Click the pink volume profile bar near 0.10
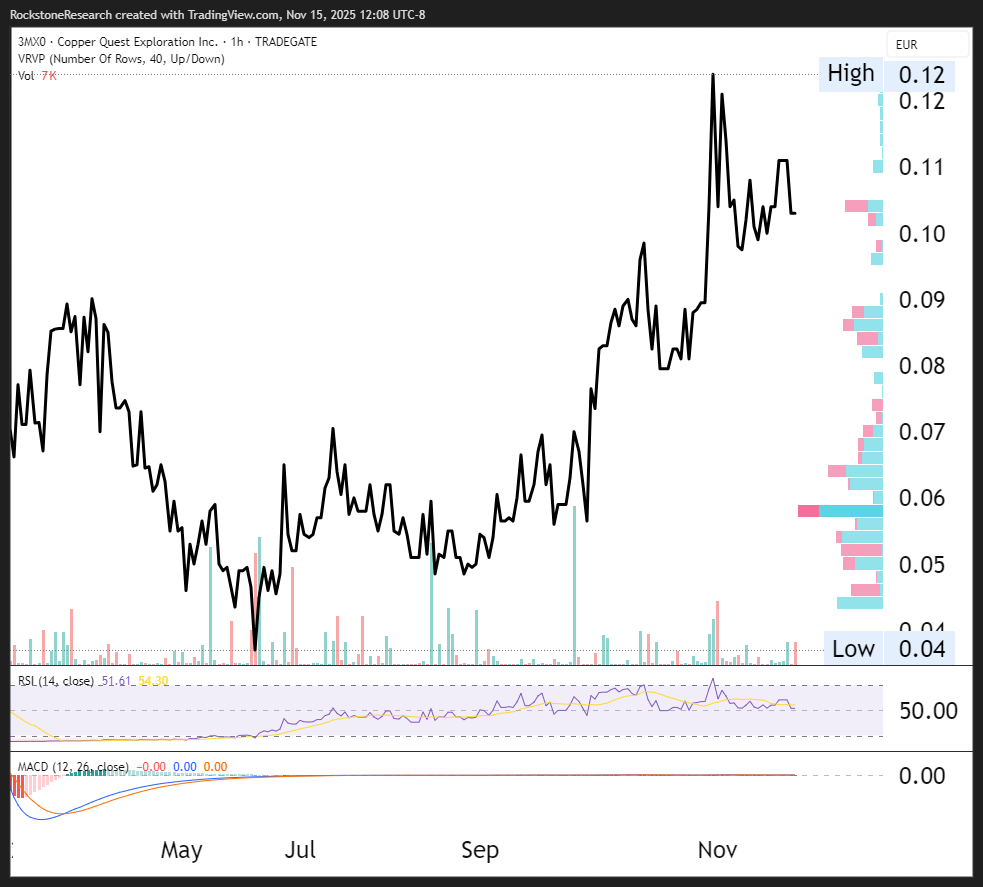983x887 pixels. (856, 206)
